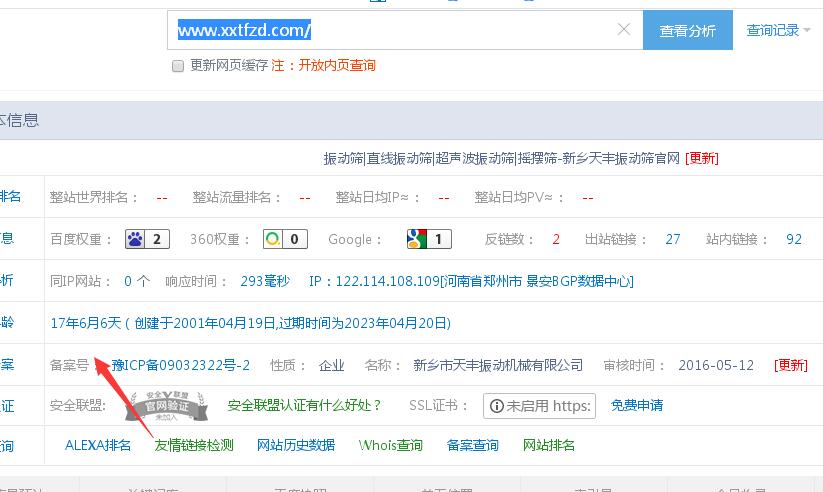Open the 网站历史数据 link
This screenshot has height=492, width=823.
[296, 445]
